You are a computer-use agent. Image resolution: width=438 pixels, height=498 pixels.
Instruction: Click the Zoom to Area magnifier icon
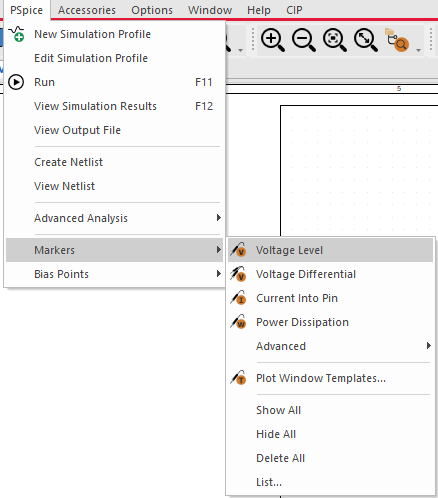[x=335, y=40]
